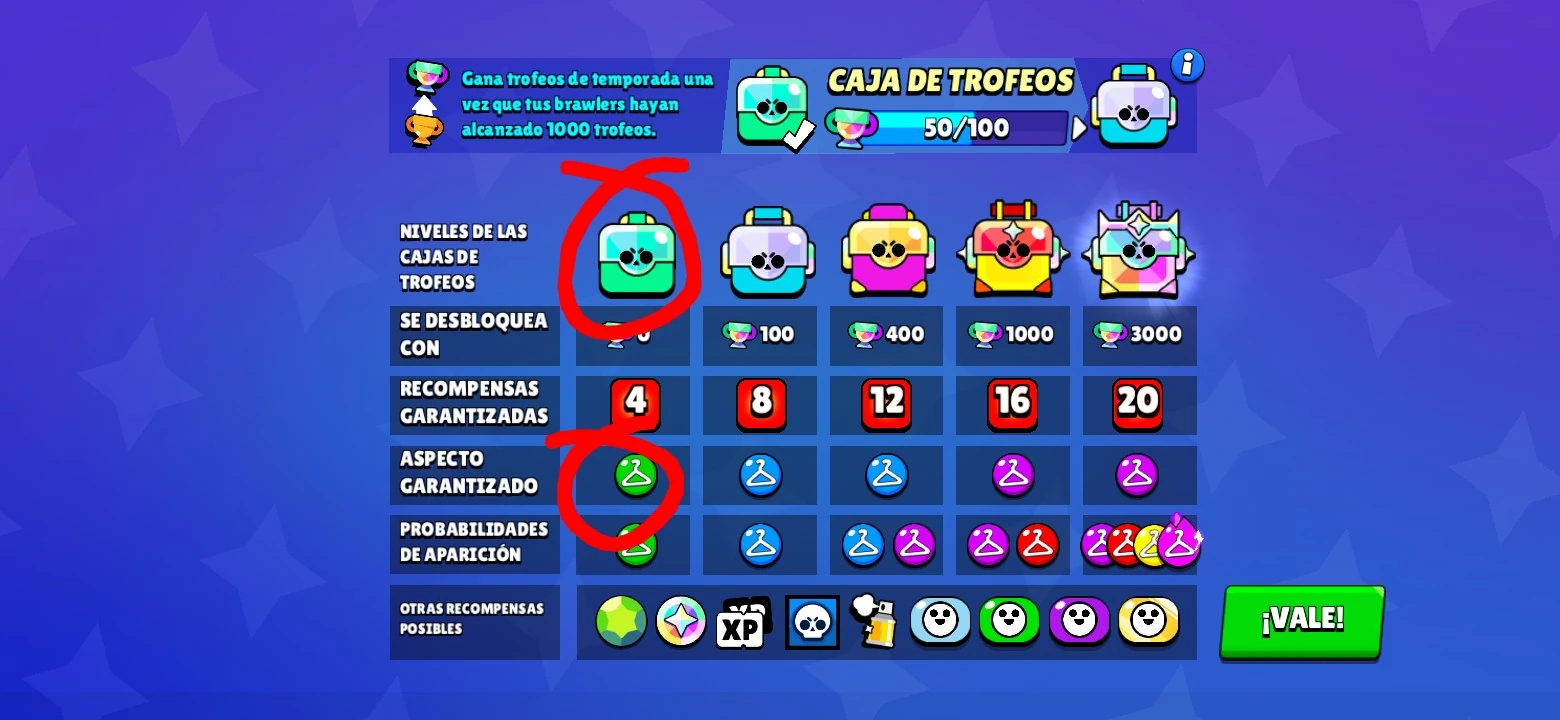Click the 3000 trophies unlock cell
This screenshot has width=1560, height=720.
click(x=1139, y=335)
